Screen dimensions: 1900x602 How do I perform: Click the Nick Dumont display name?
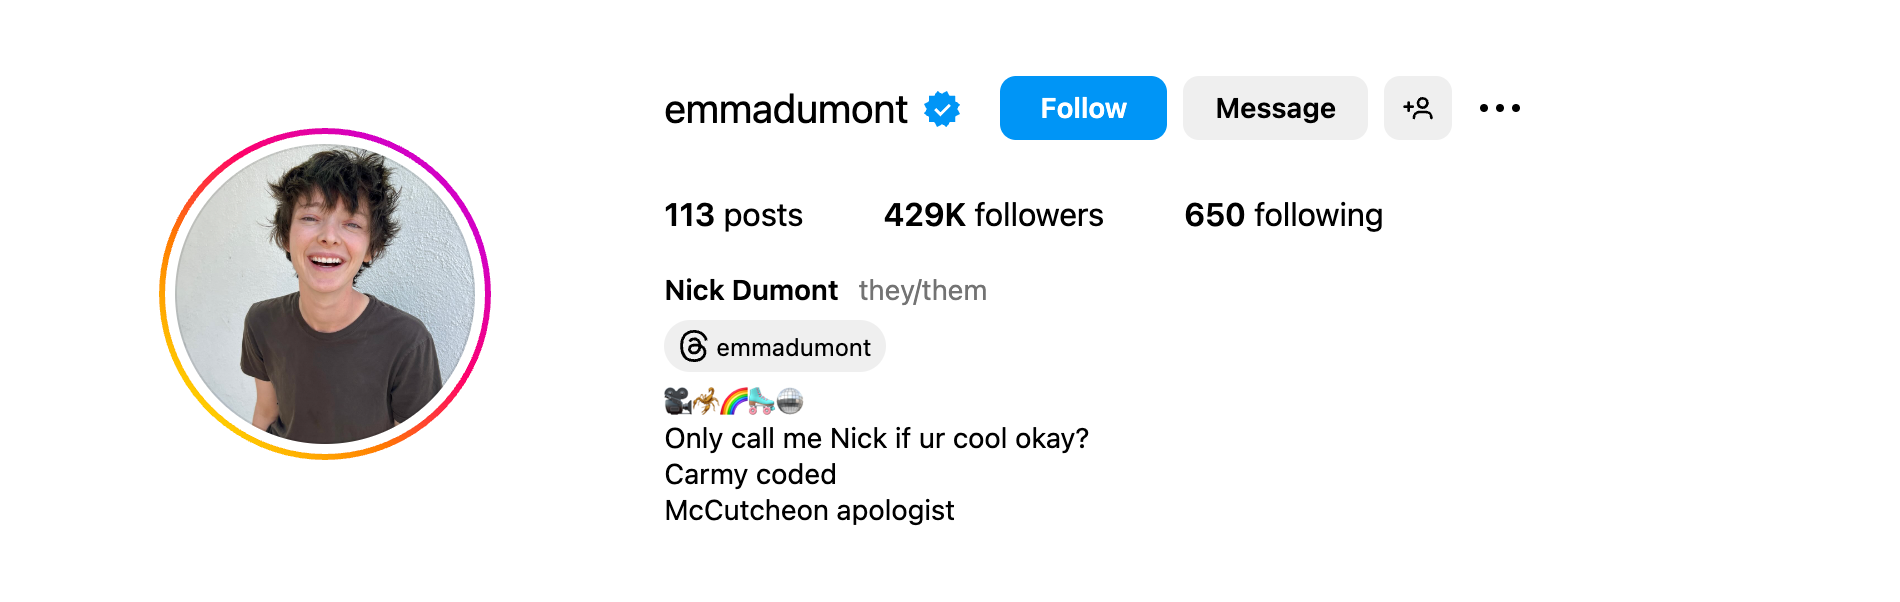[751, 290]
